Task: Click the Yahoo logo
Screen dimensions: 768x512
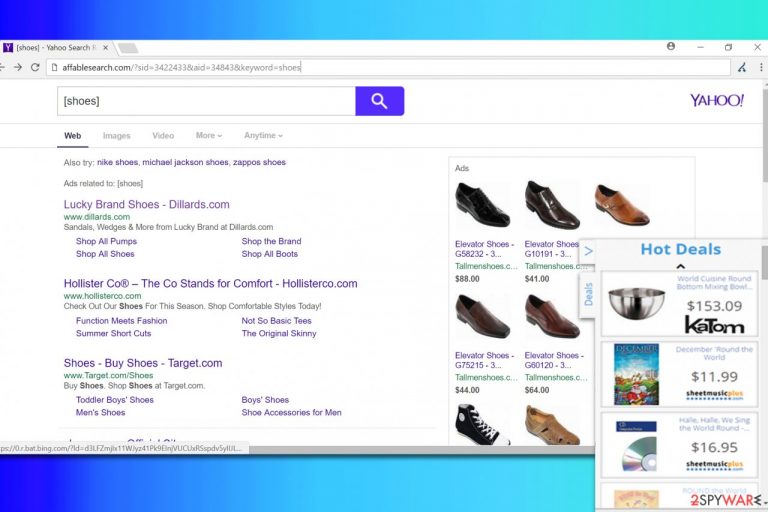Action: [x=717, y=100]
